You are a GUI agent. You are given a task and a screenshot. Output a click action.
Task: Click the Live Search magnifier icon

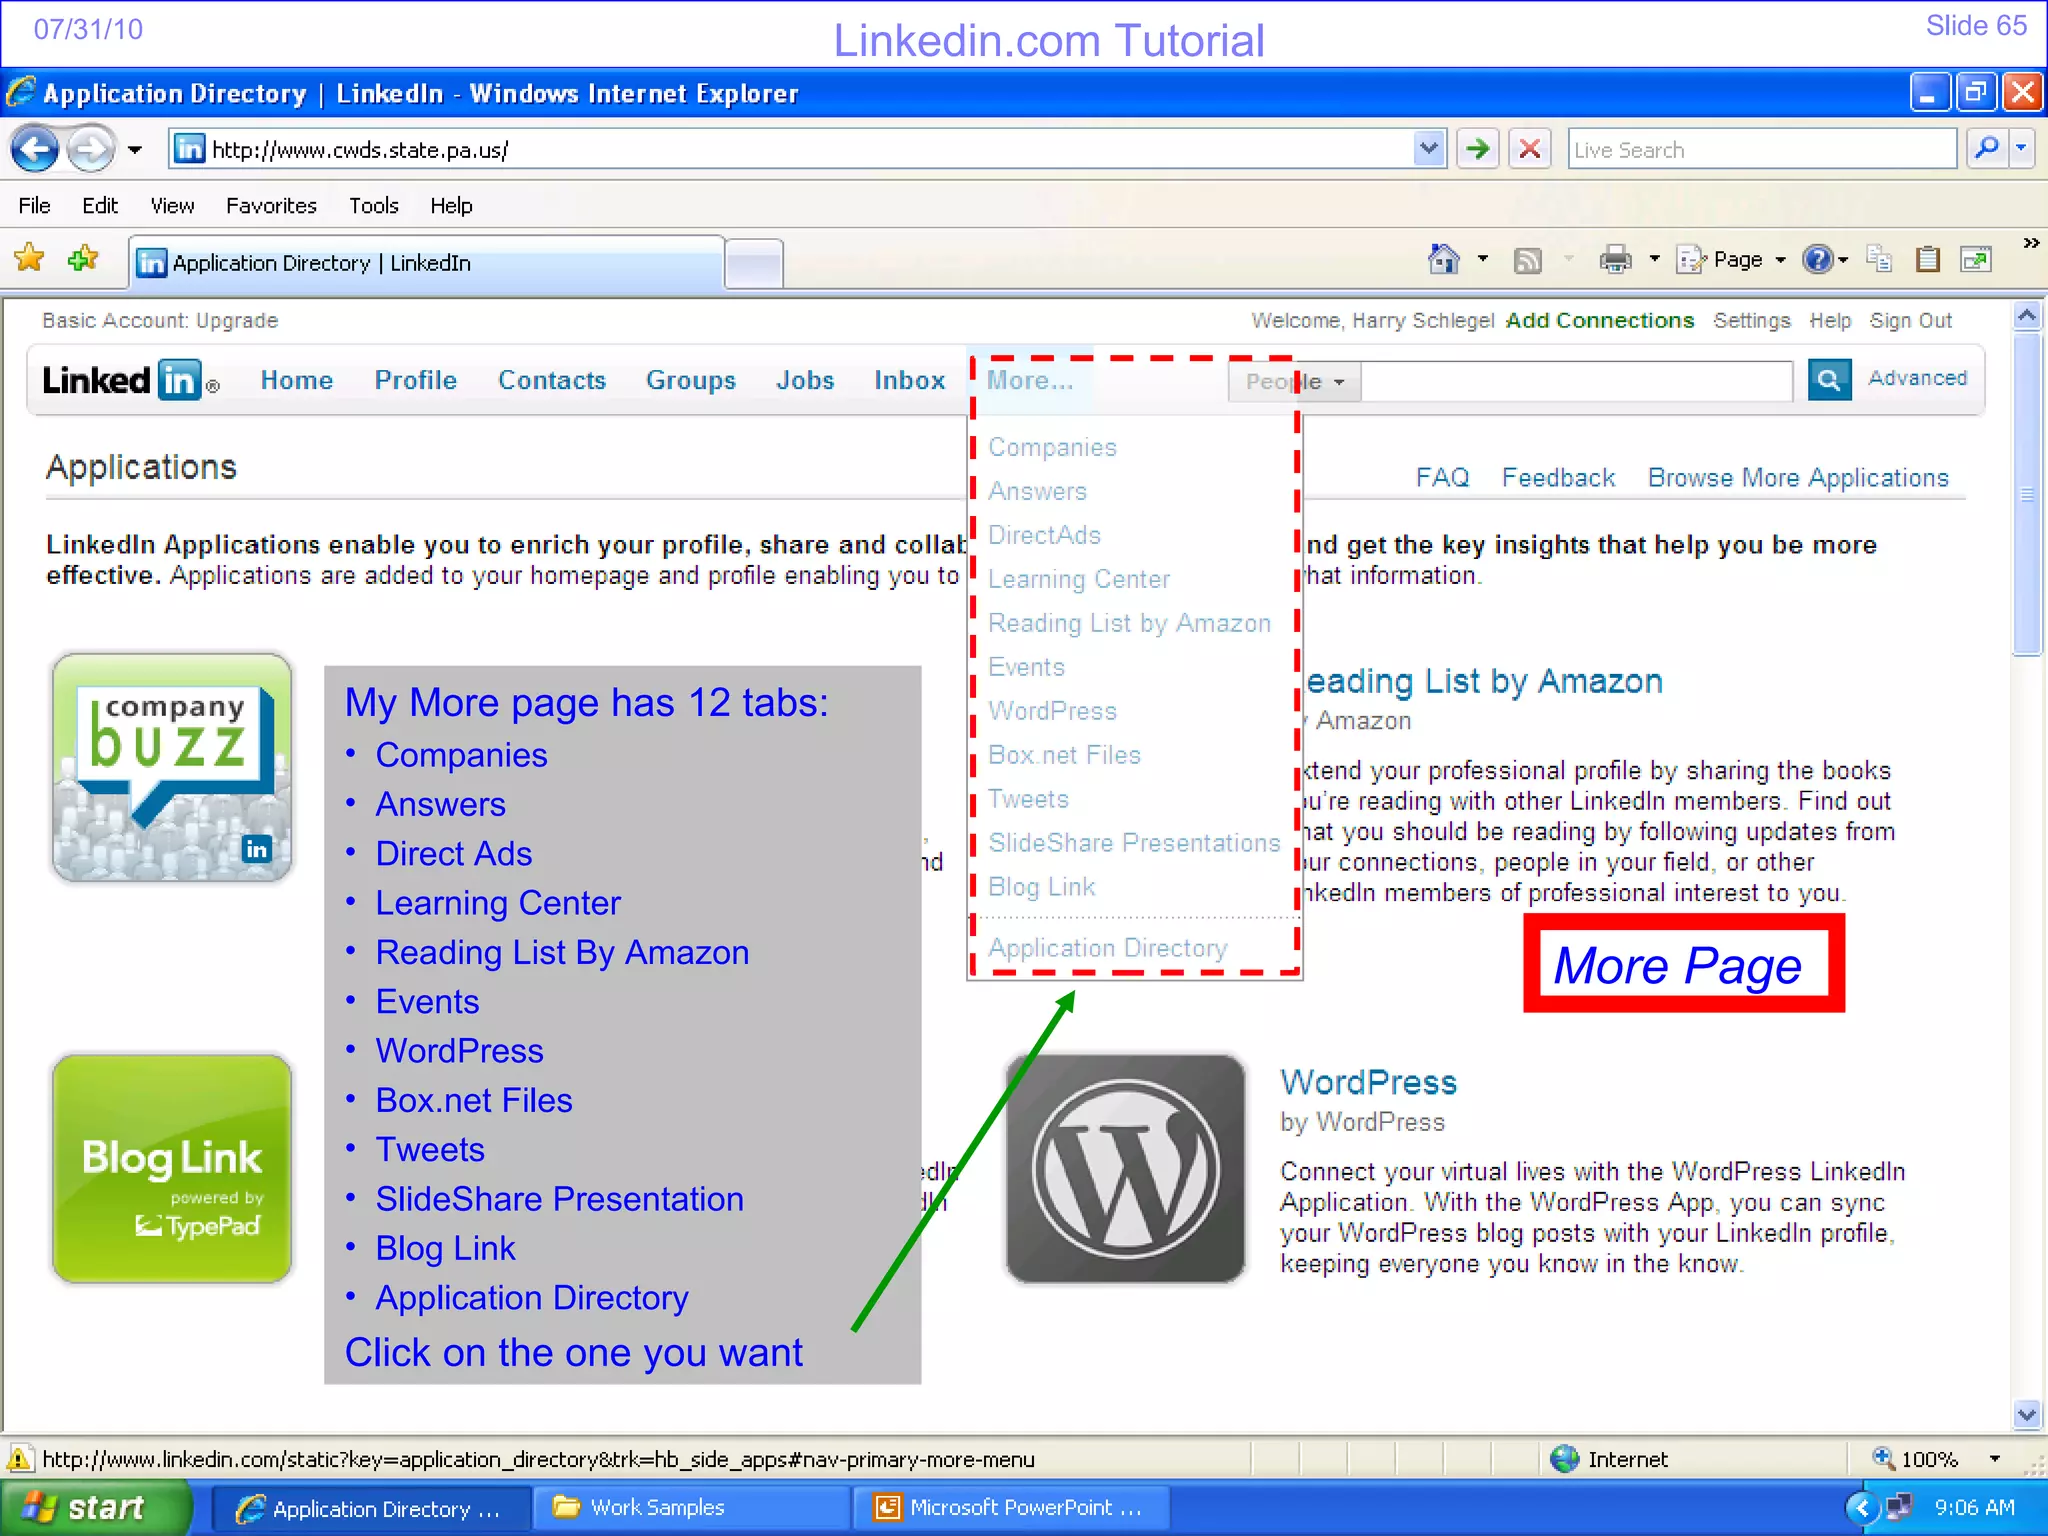[1987, 149]
